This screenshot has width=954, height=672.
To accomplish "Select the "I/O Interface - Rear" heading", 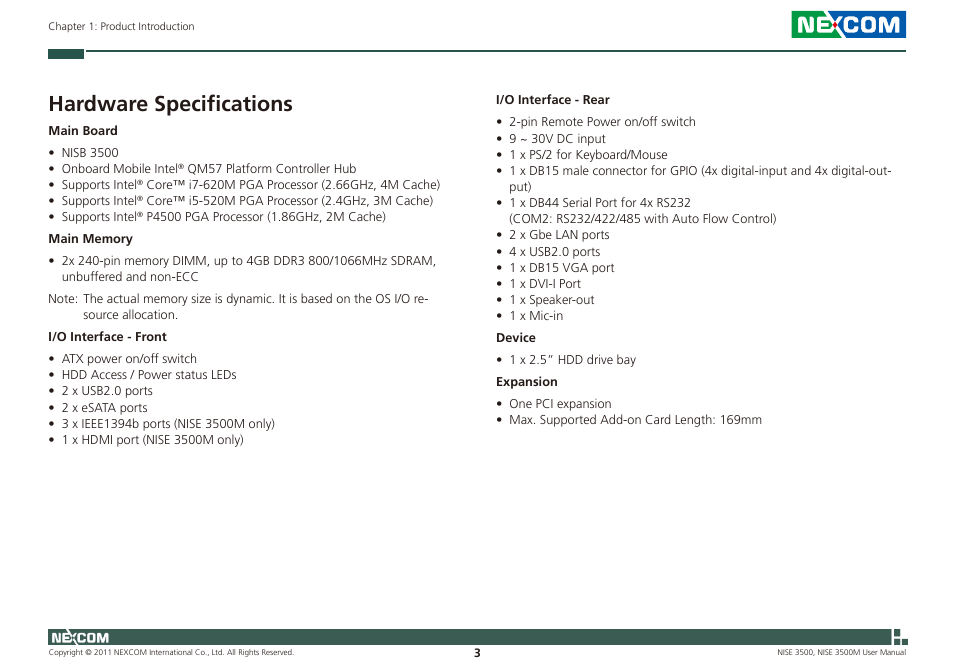I will pos(552,100).
